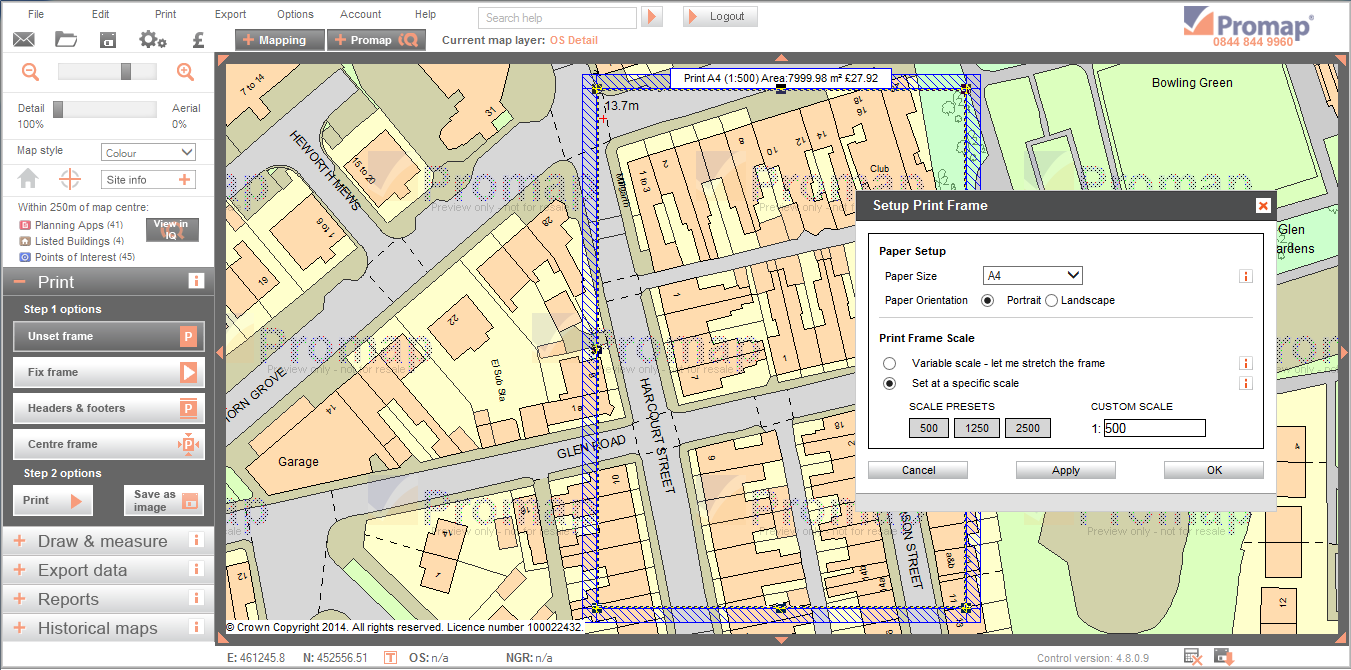Click the pound sign pricing icon
1351x670 pixels.
pos(198,40)
